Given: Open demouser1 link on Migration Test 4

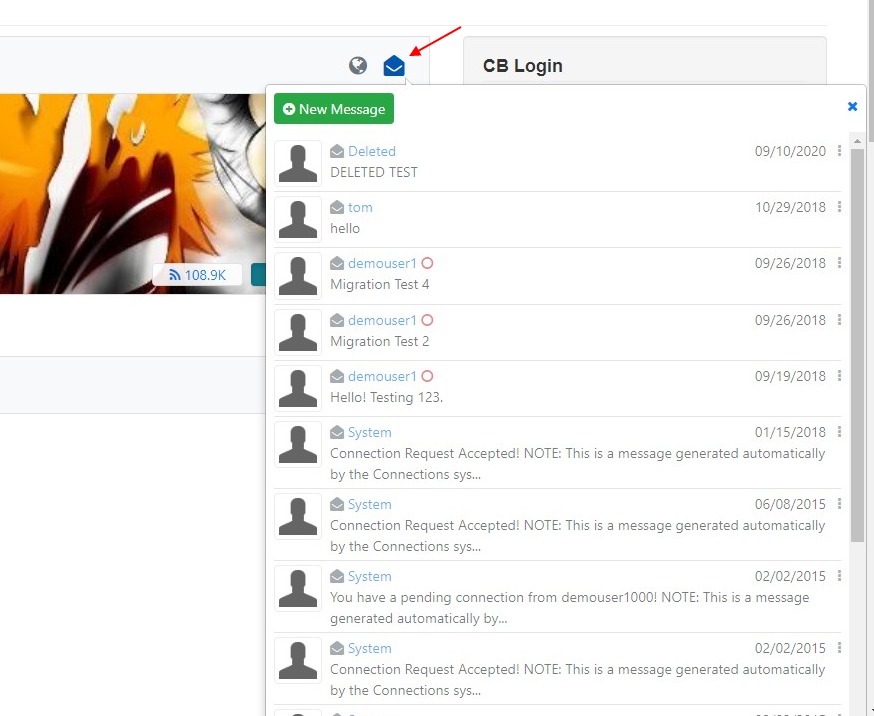Looking at the screenshot, I should point(382,263).
